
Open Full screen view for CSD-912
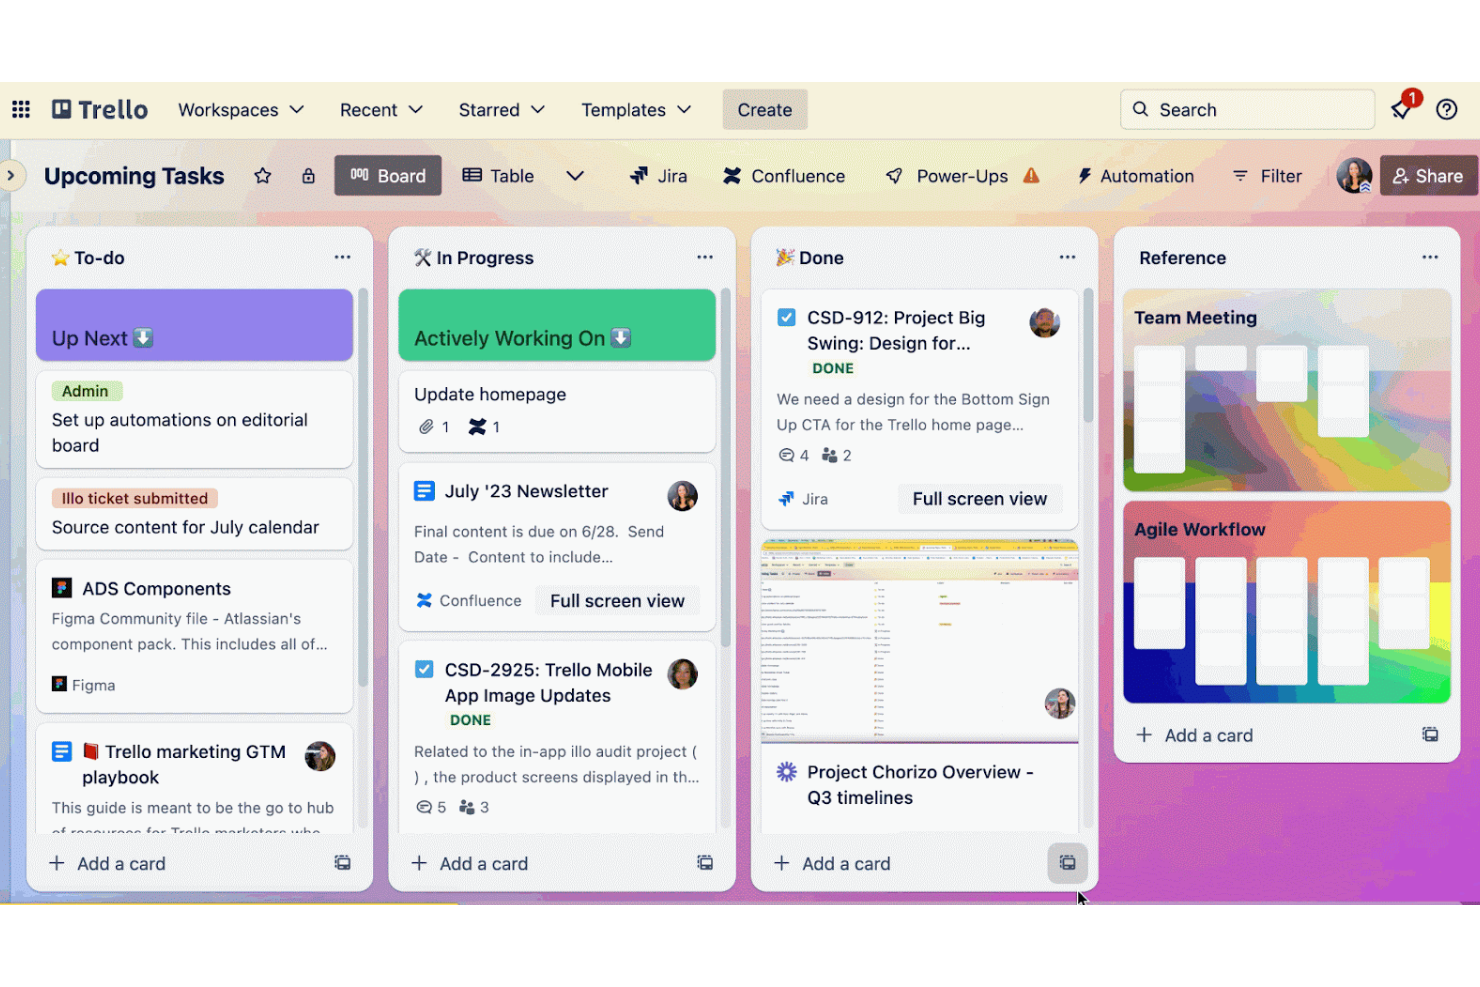(x=980, y=499)
